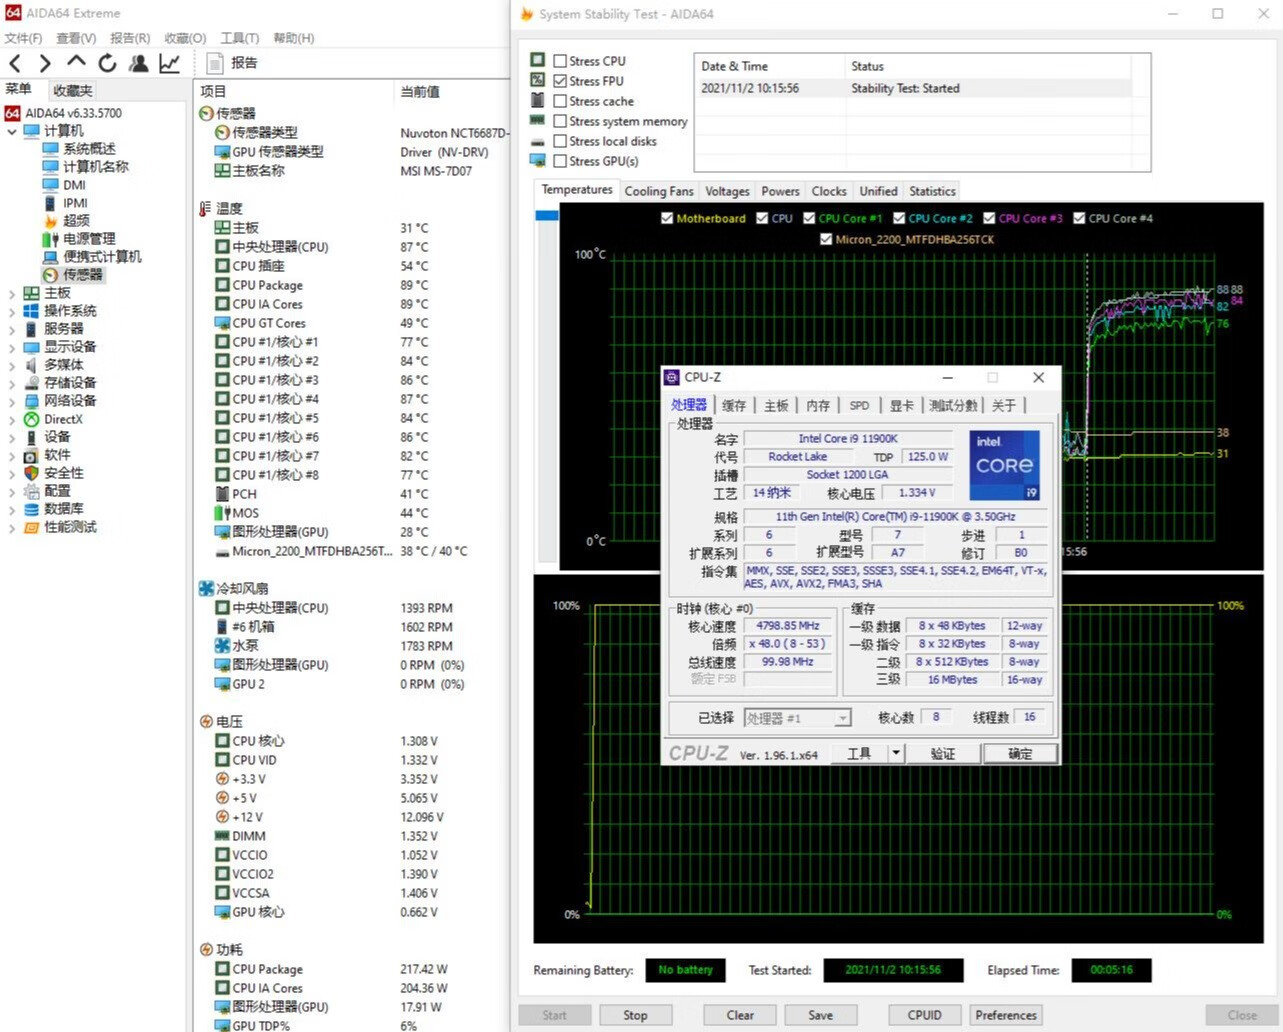Open the 文件(F) menu

(23, 38)
